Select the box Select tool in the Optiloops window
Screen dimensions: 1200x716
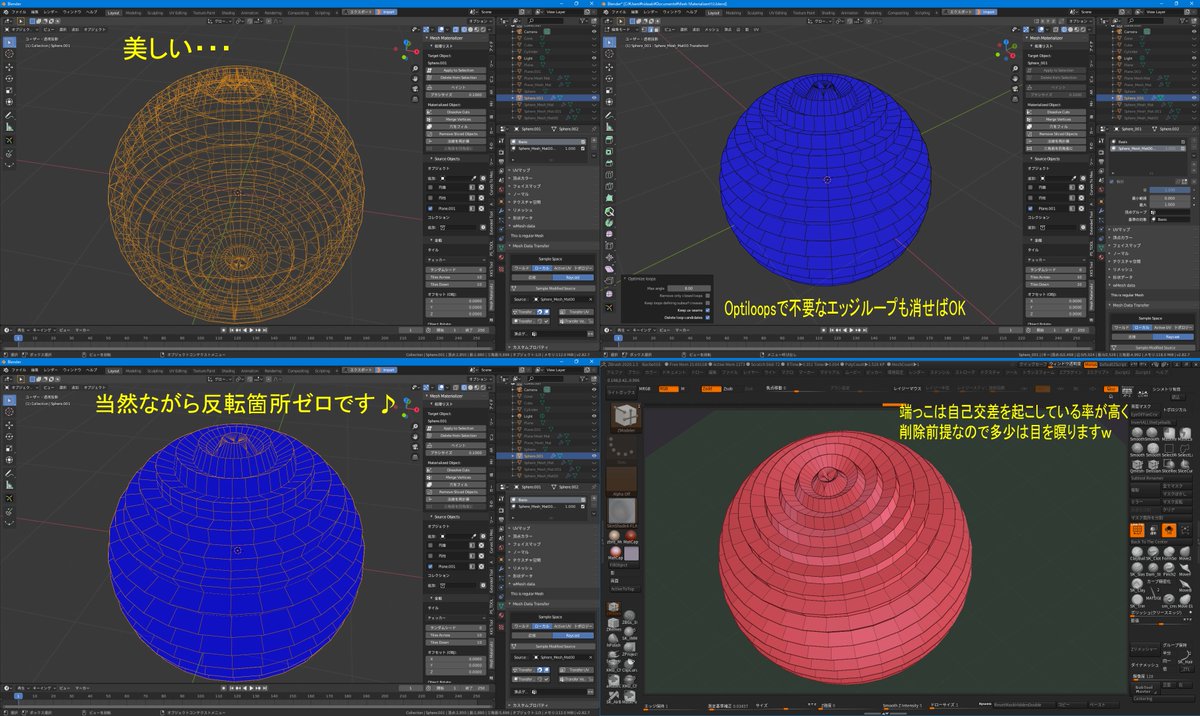point(609,43)
